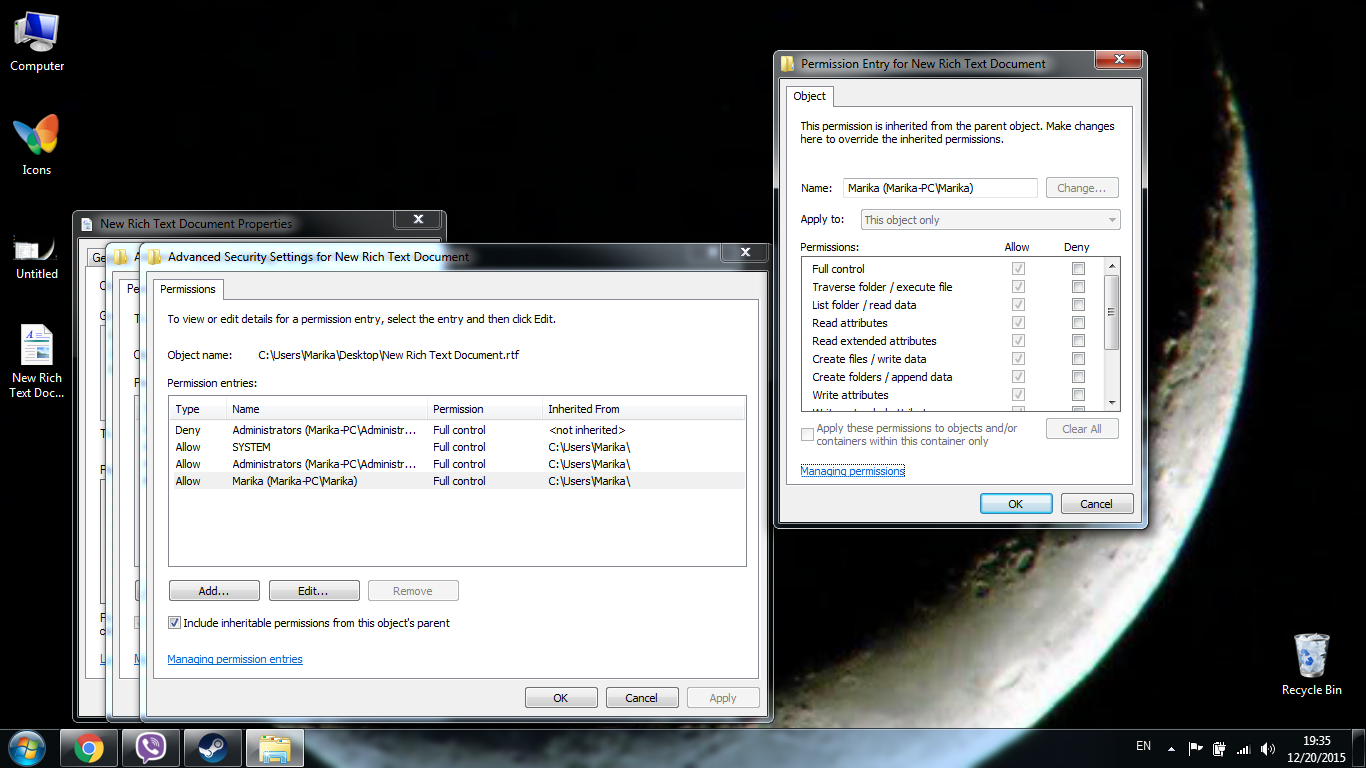The image size is (1366, 768).
Task: Click OK in Advanced Security Settings
Action: coord(561,698)
